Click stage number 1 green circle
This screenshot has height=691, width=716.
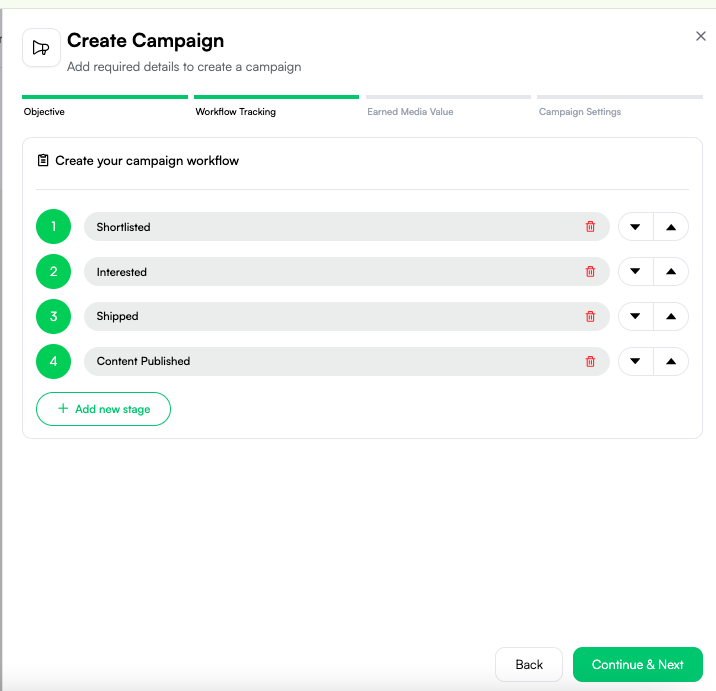[x=53, y=227]
